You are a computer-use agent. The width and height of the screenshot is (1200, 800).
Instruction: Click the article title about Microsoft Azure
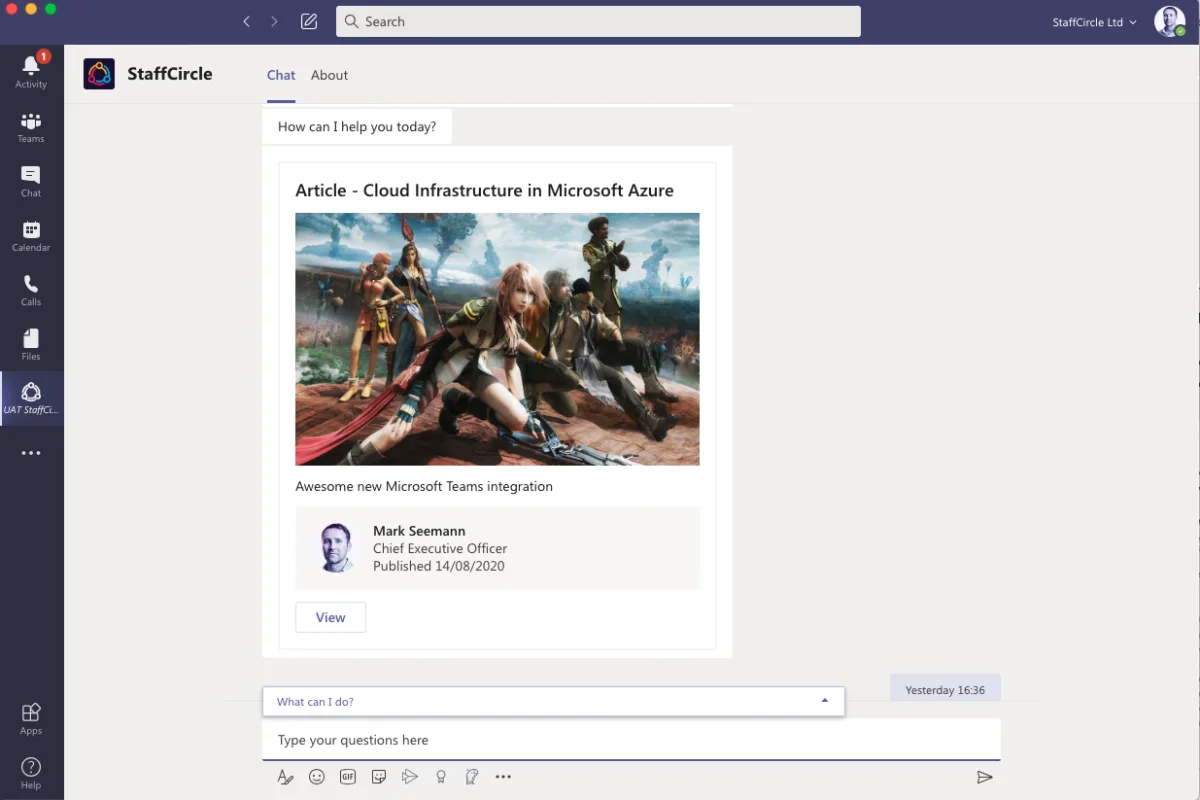click(485, 190)
